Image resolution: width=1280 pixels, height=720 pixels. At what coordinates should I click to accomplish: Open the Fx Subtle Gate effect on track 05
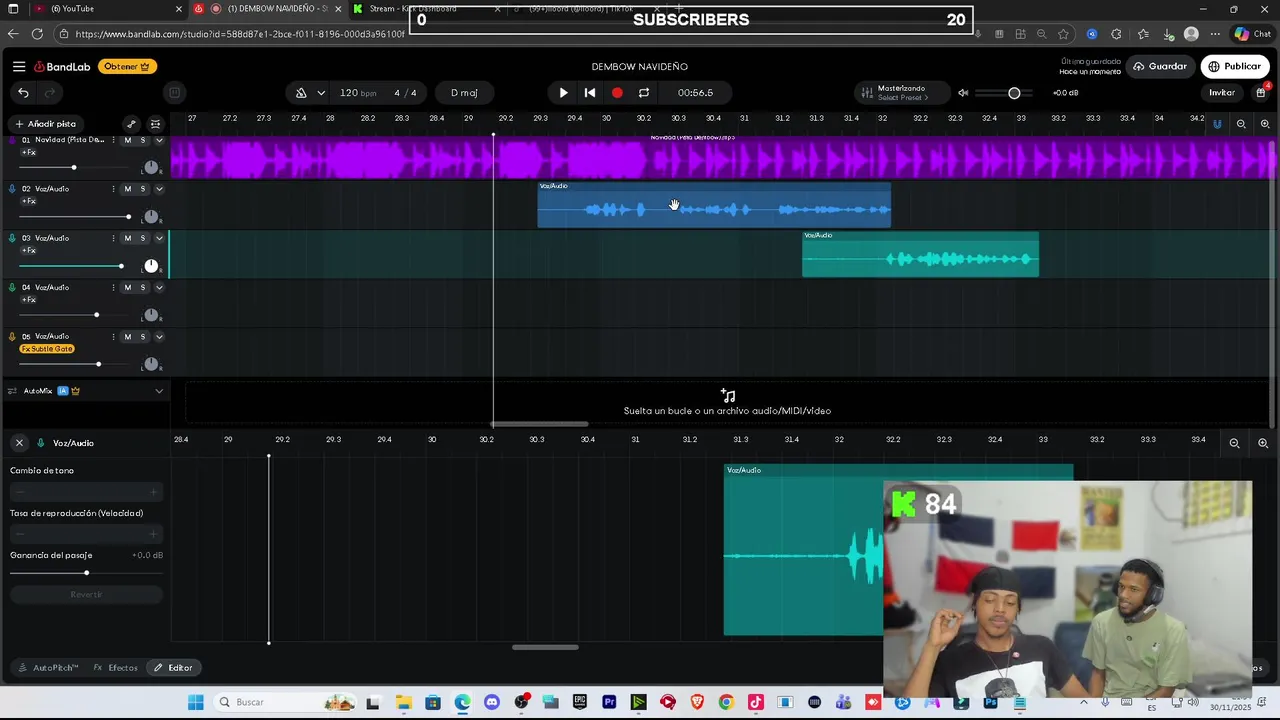(x=47, y=349)
